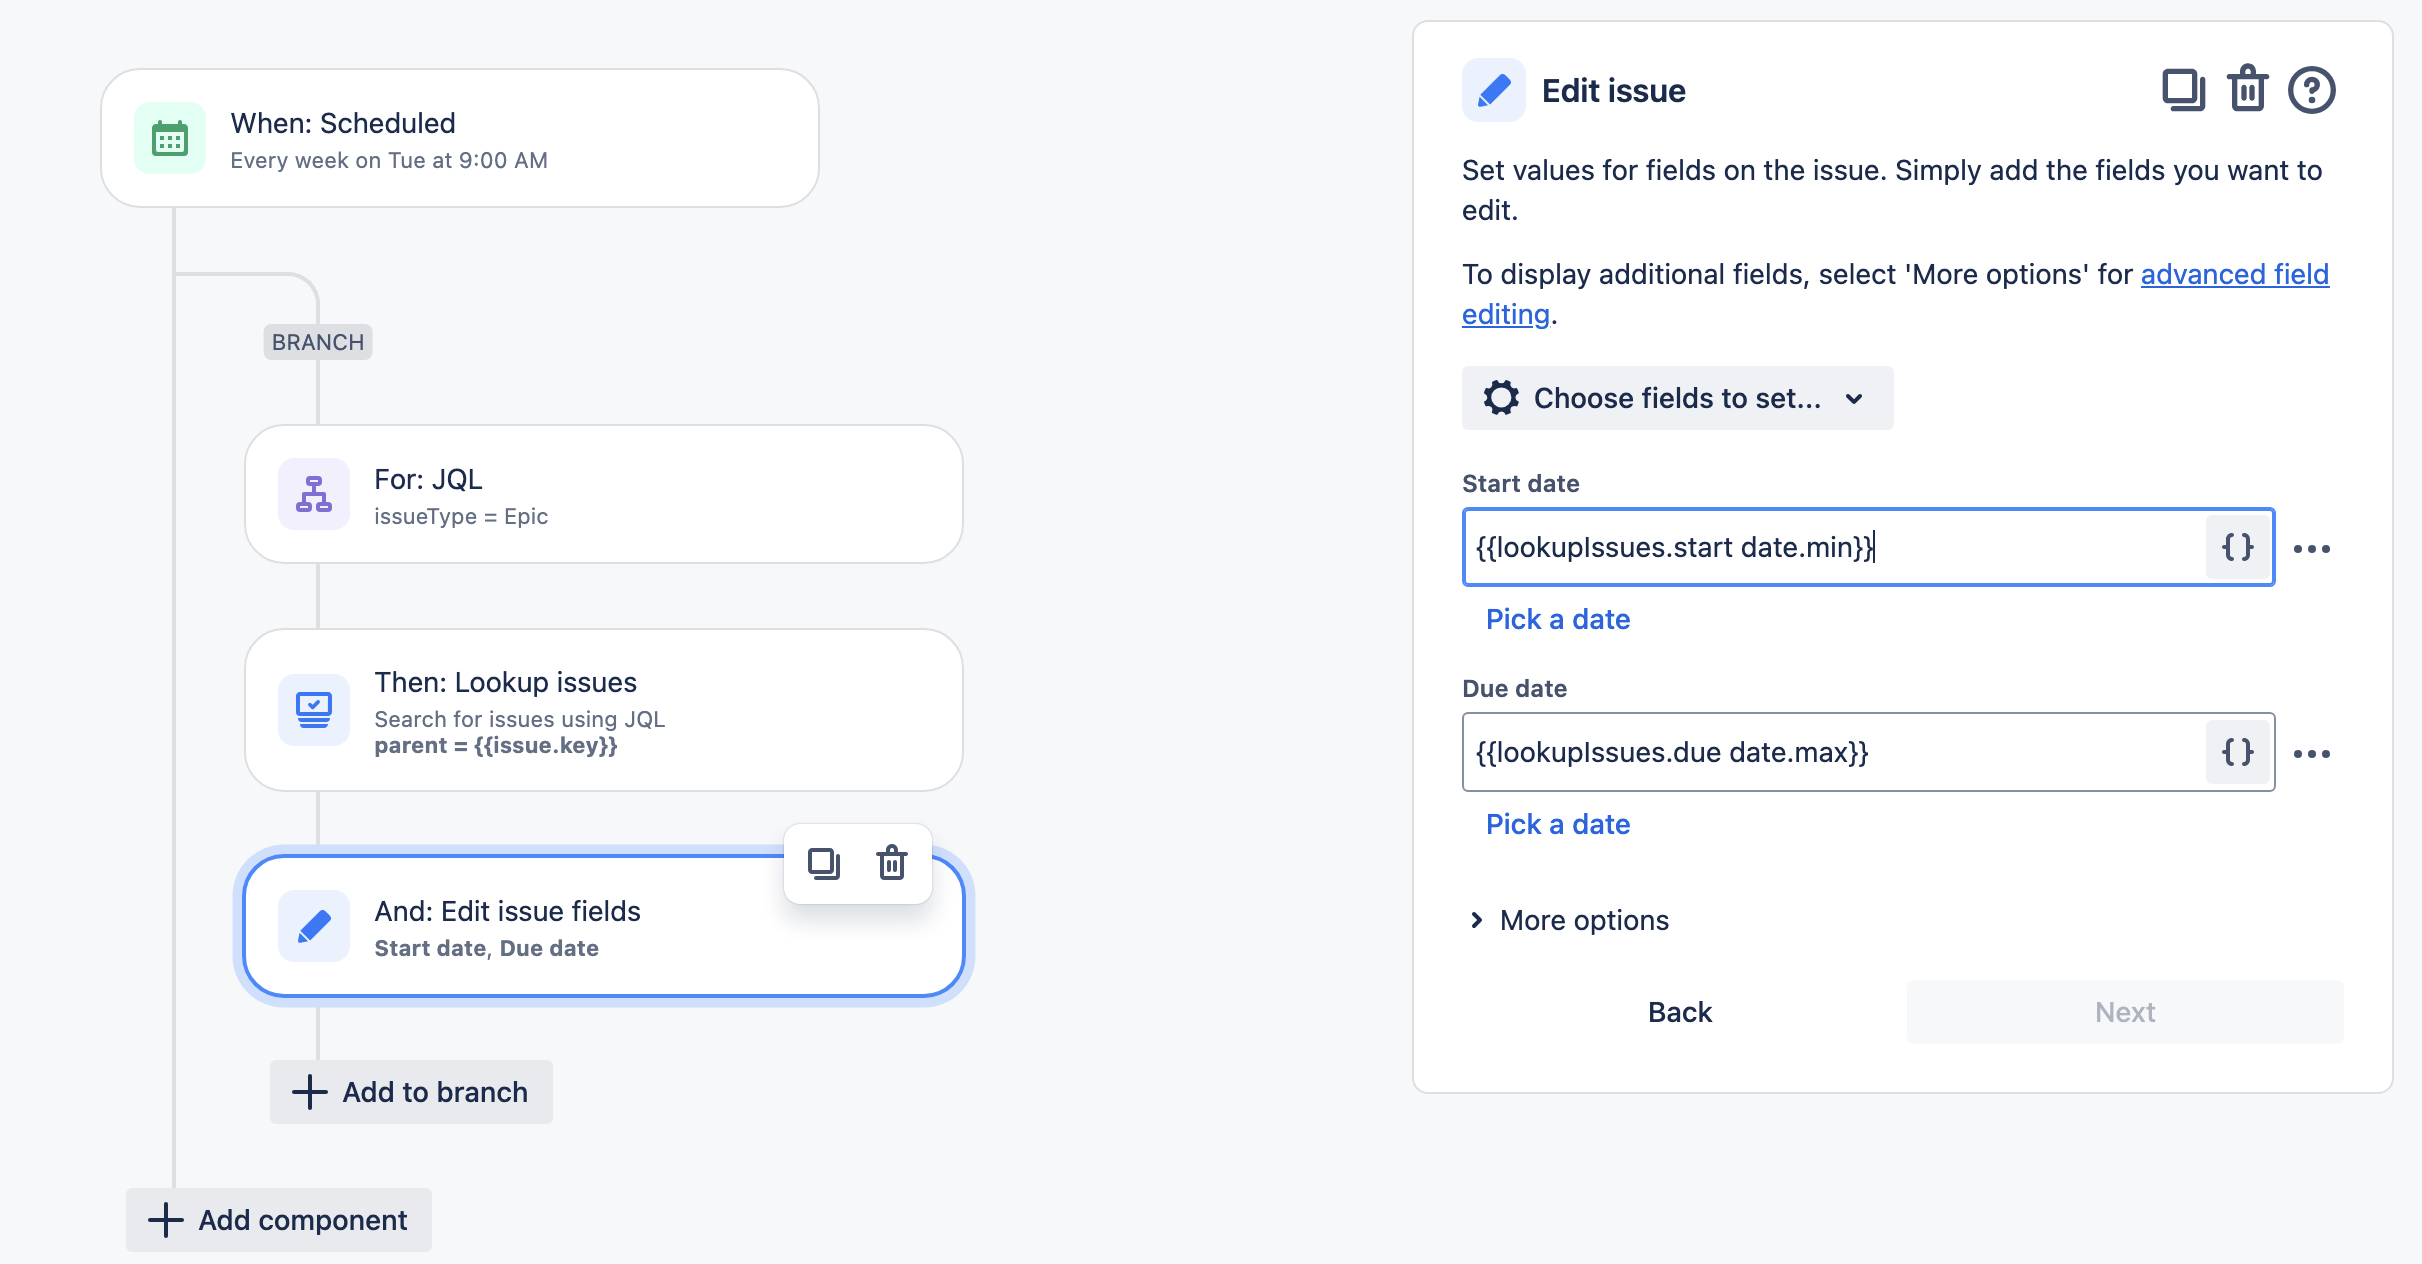Click the trash icon in Edit issue panel header
The image size is (2422, 1264).
(x=2247, y=89)
